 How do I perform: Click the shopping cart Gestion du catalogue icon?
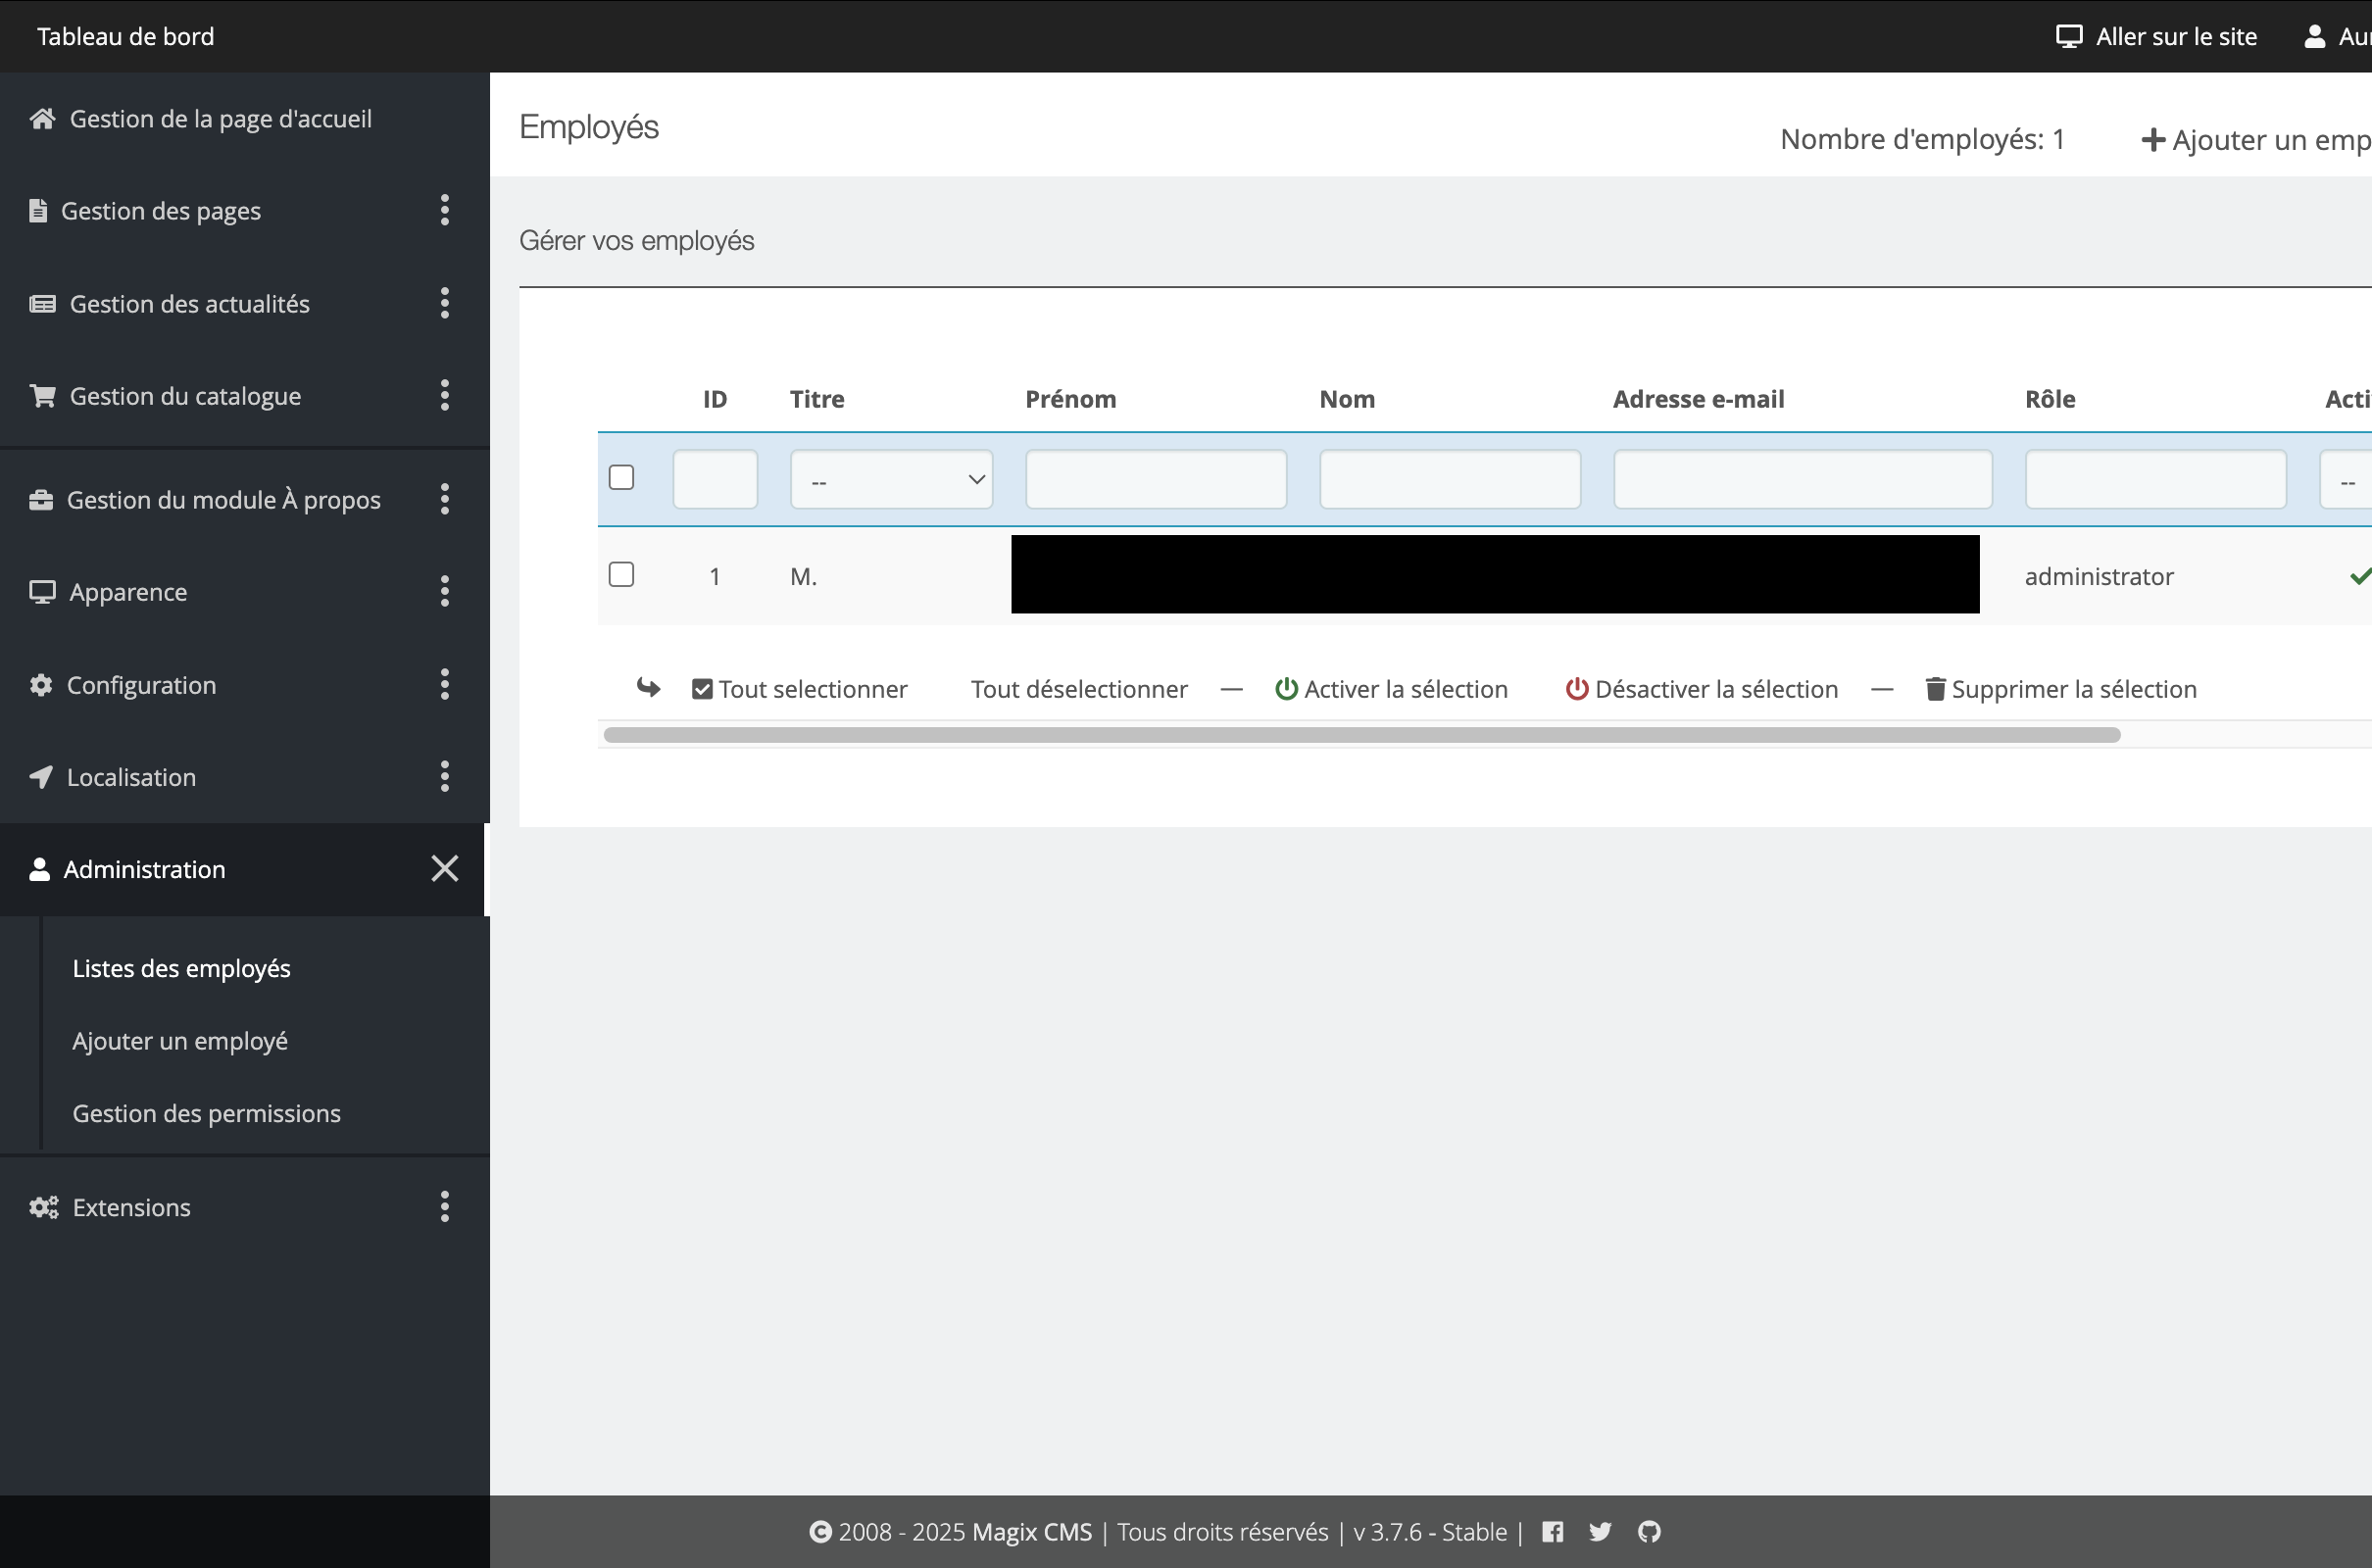coord(42,396)
